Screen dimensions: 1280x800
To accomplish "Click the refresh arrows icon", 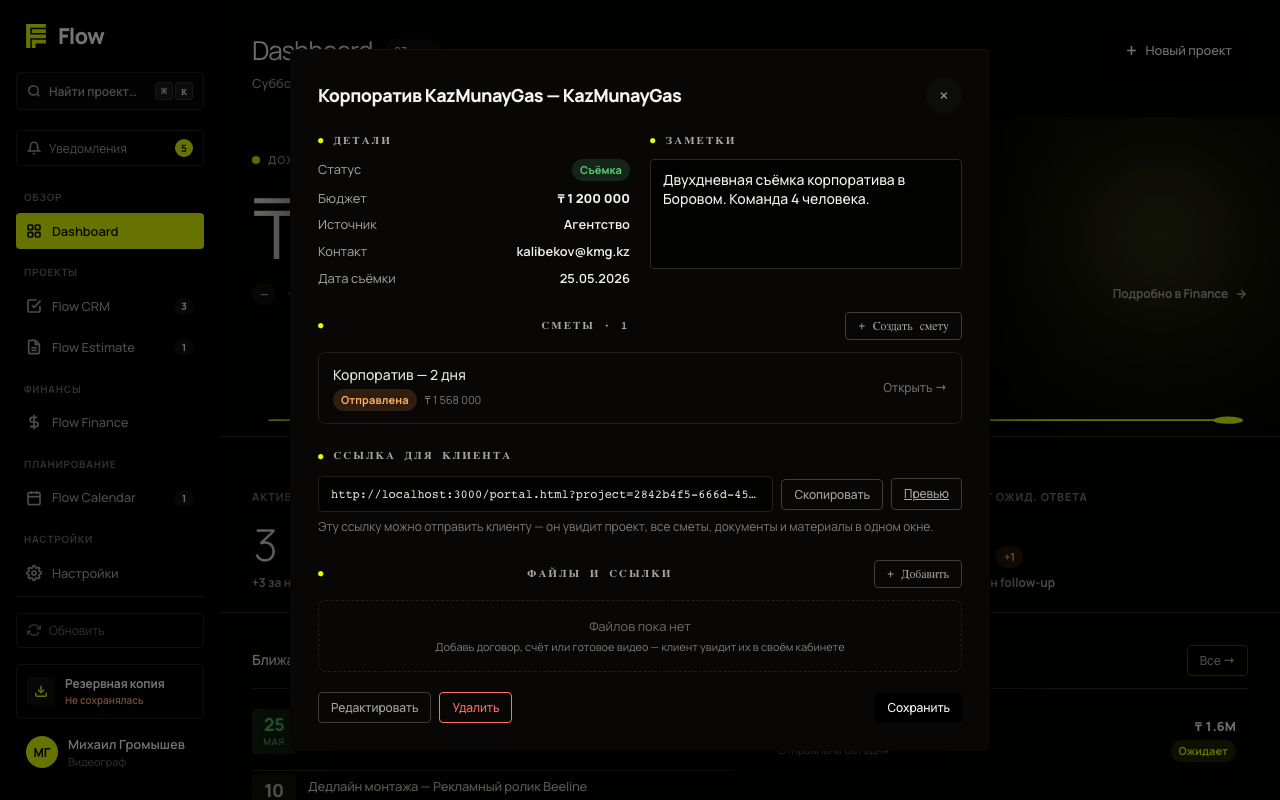I will (x=34, y=630).
